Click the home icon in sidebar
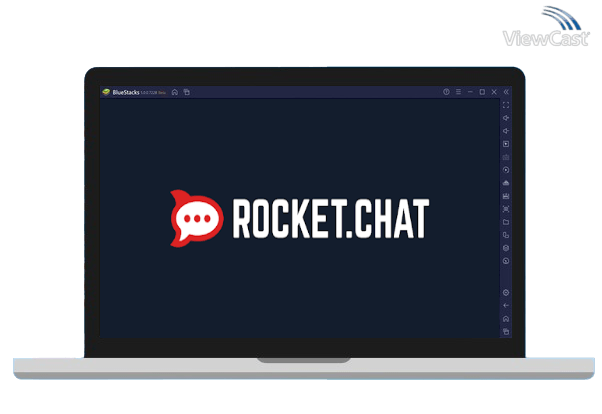This screenshot has height=414, width=602. click(x=506, y=319)
